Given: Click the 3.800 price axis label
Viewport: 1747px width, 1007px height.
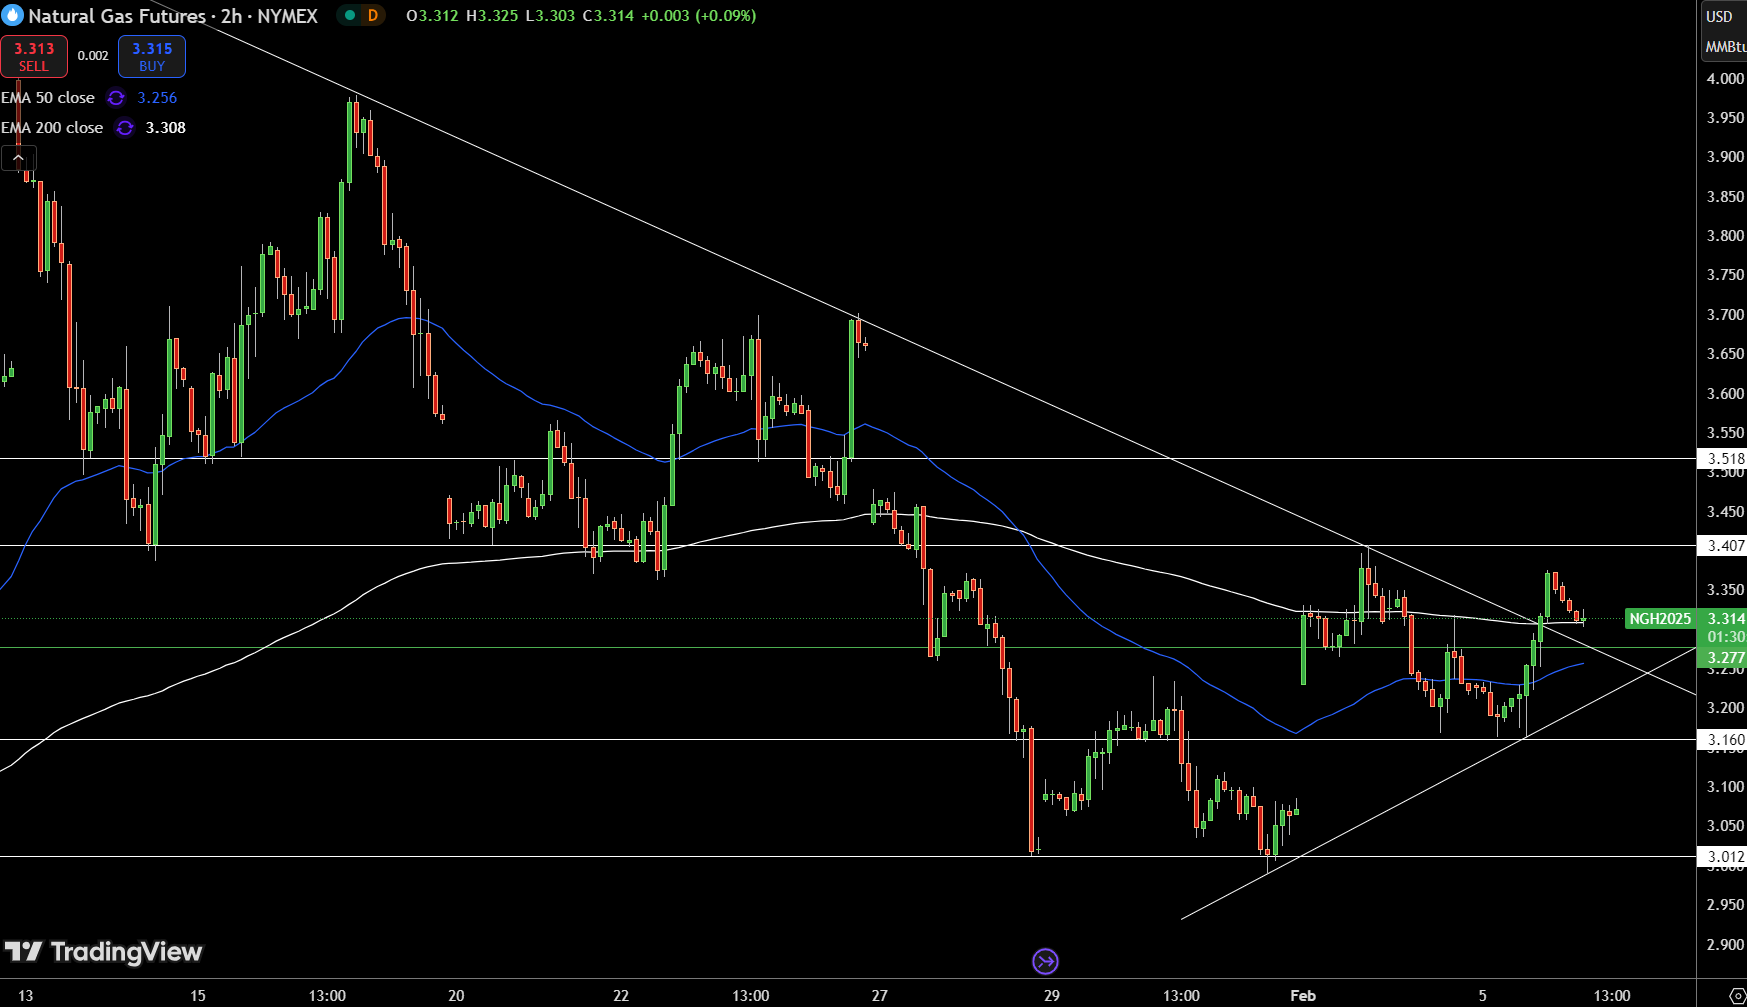Looking at the screenshot, I should pyautogui.click(x=1725, y=236).
